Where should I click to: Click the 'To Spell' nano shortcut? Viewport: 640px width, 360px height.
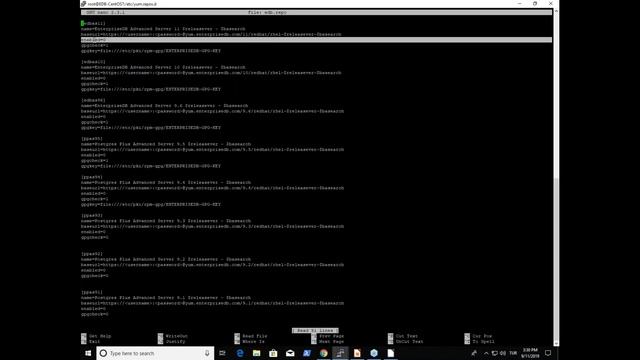[480, 341]
